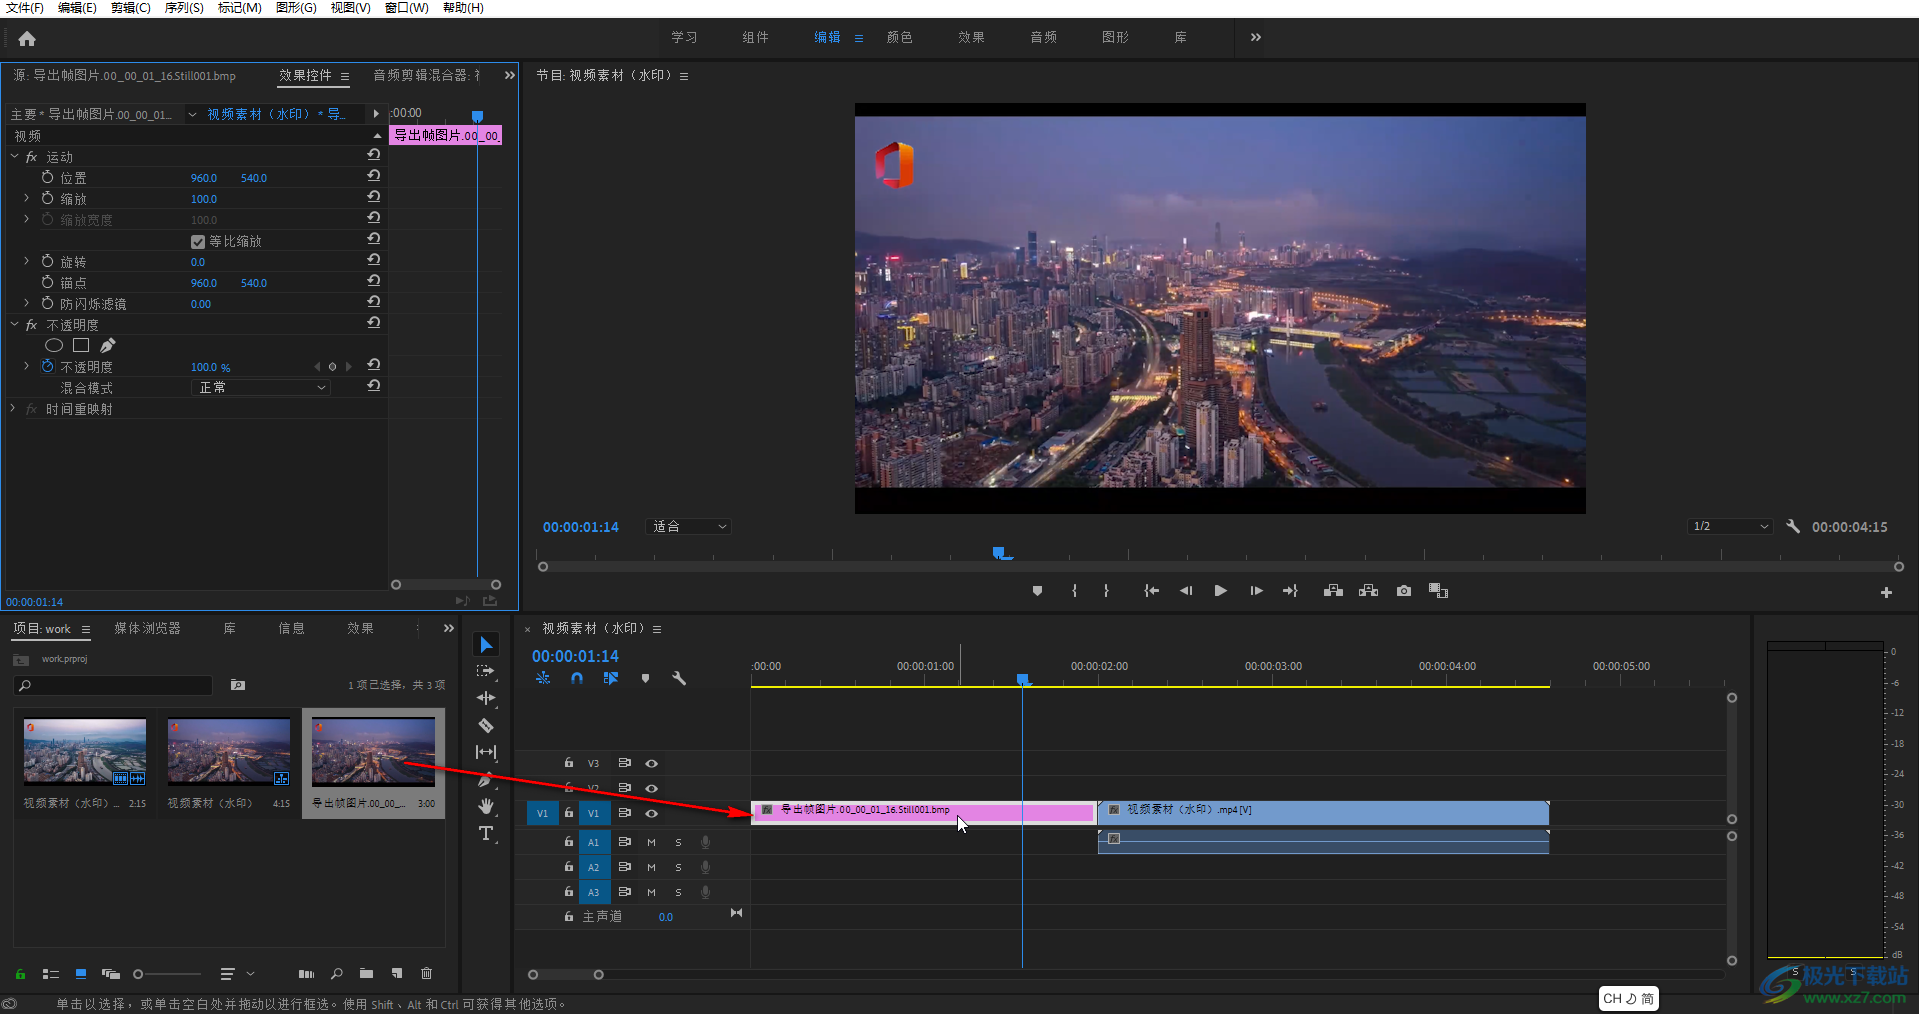The height and width of the screenshot is (1014, 1919).
Task: Select the Type tool
Action: click(486, 833)
